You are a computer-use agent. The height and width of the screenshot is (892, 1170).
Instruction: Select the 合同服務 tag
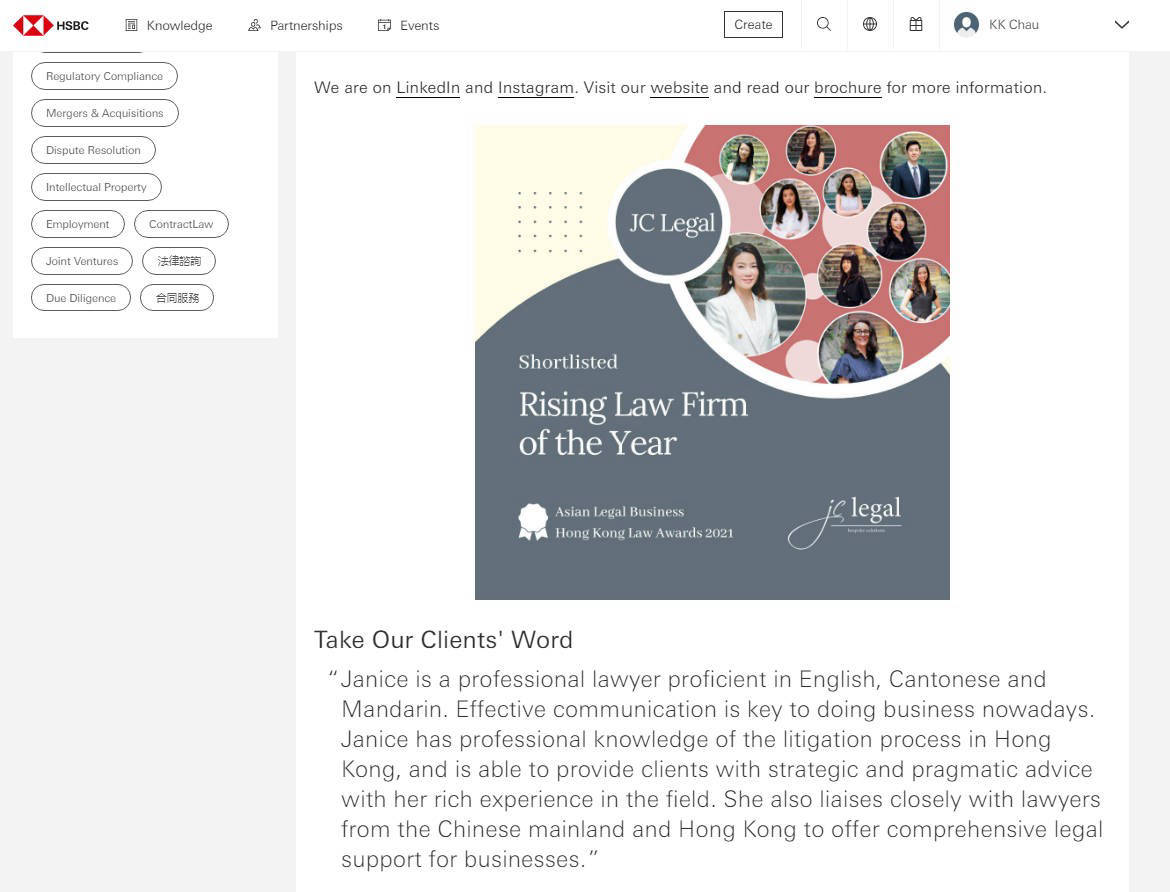[177, 298]
